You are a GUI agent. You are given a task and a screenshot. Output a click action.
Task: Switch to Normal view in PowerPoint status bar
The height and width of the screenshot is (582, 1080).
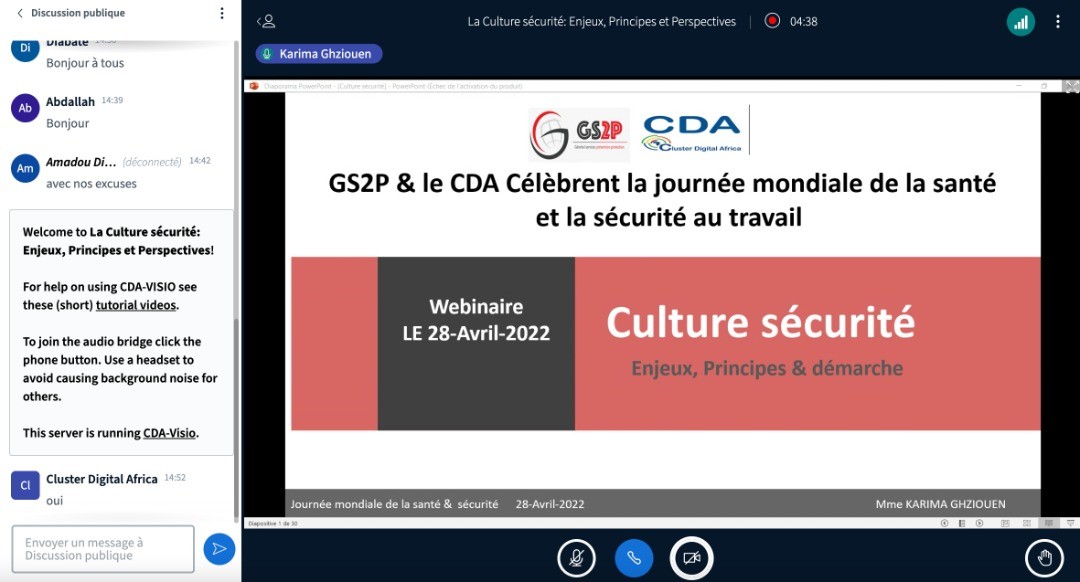coord(1005,523)
